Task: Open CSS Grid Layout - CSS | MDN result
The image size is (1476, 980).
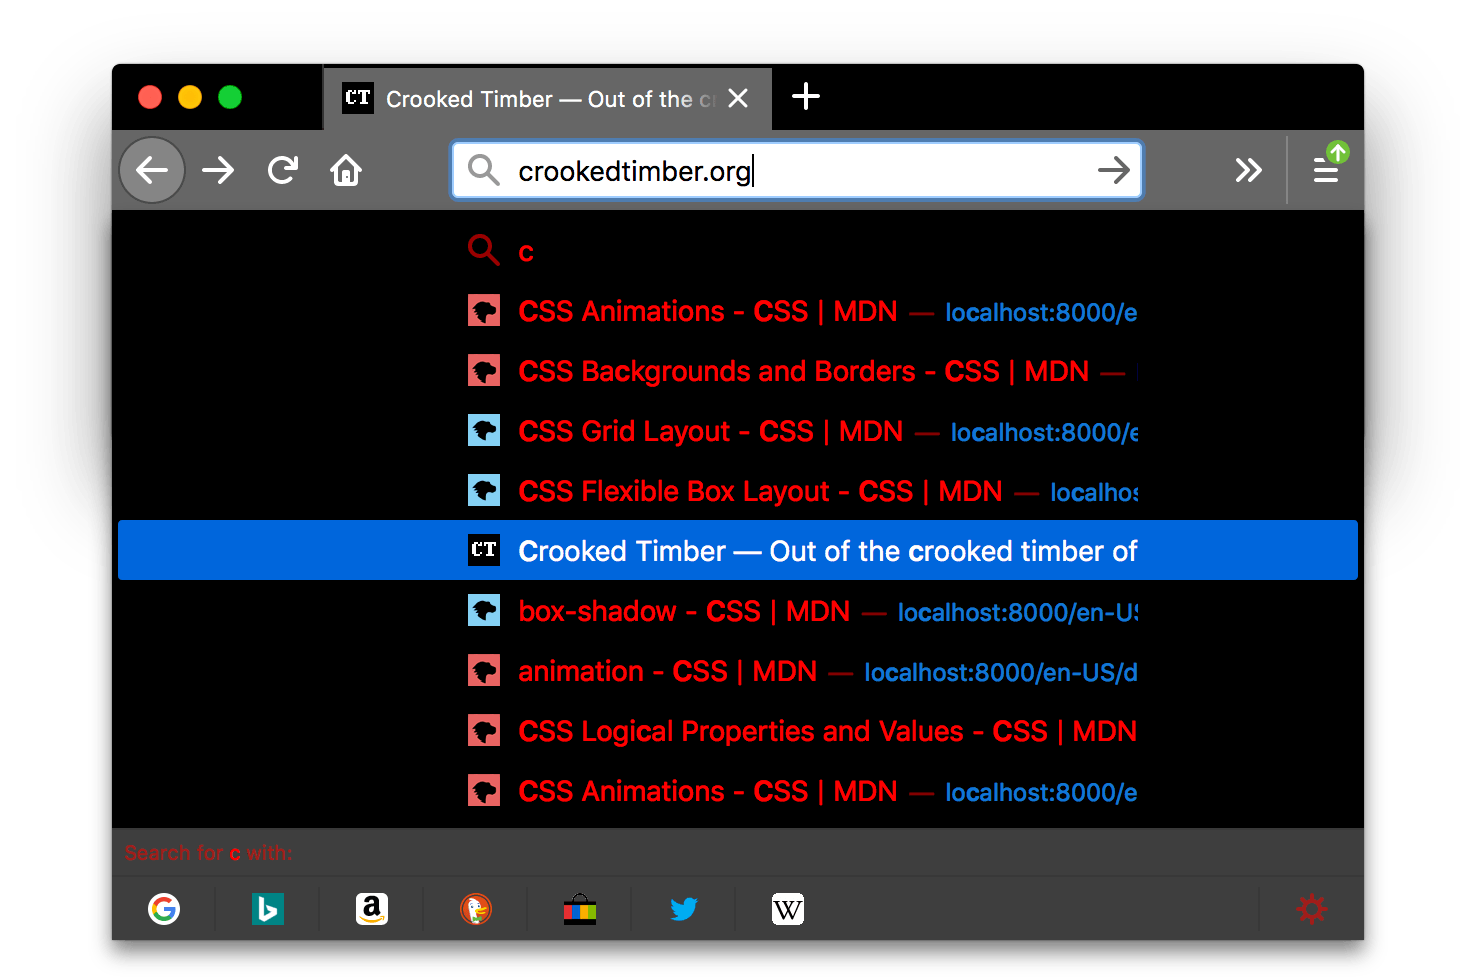Action: coord(738,431)
